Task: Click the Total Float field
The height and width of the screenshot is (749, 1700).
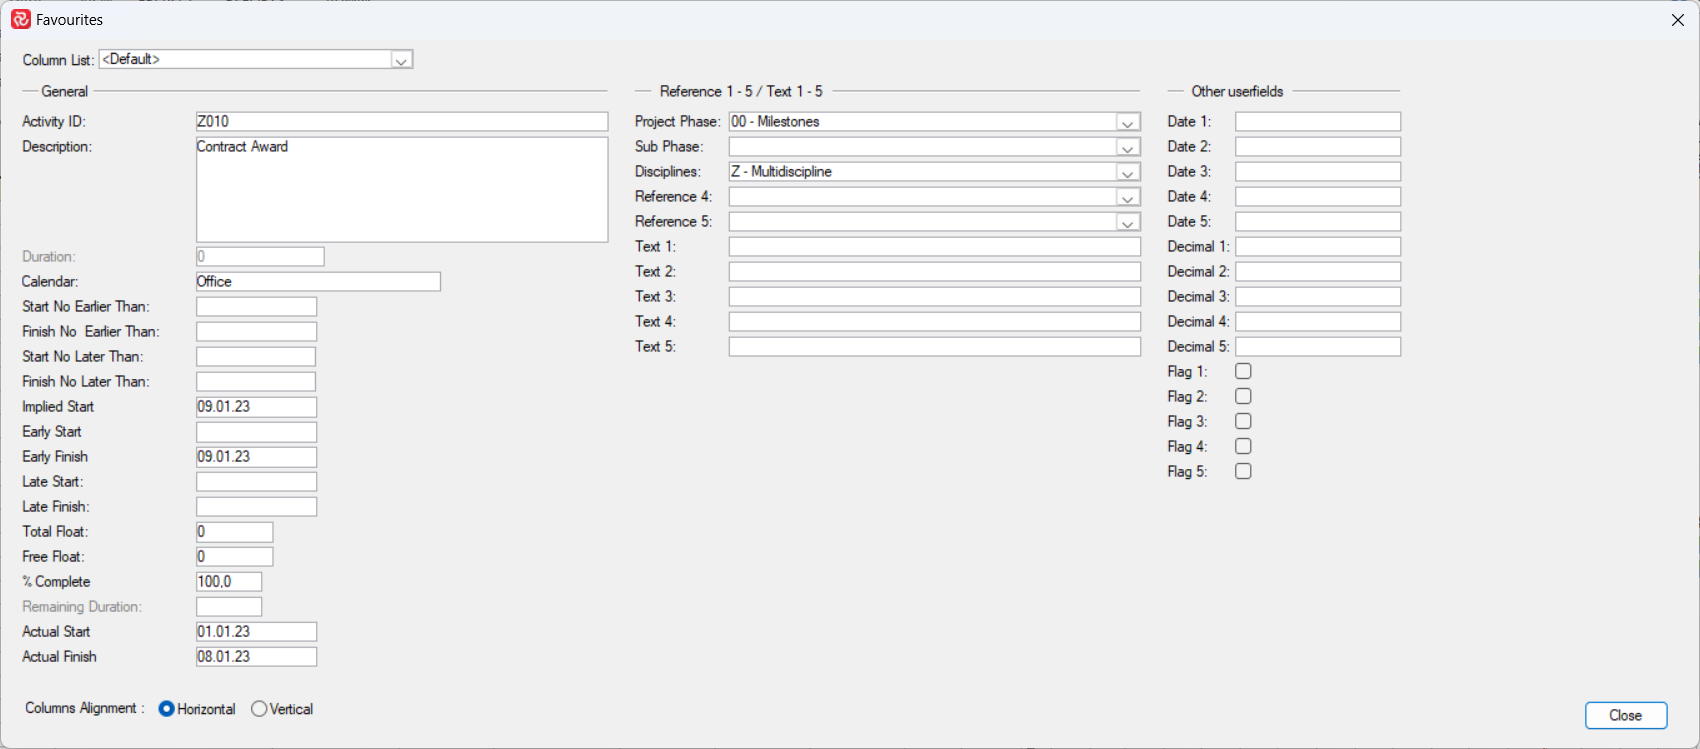Action: [x=234, y=532]
